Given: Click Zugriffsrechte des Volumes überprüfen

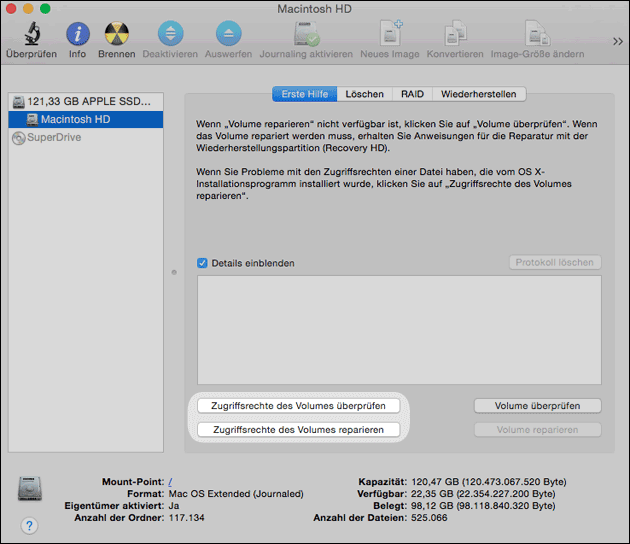Looking at the screenshot, I should (x=299, y=406).
